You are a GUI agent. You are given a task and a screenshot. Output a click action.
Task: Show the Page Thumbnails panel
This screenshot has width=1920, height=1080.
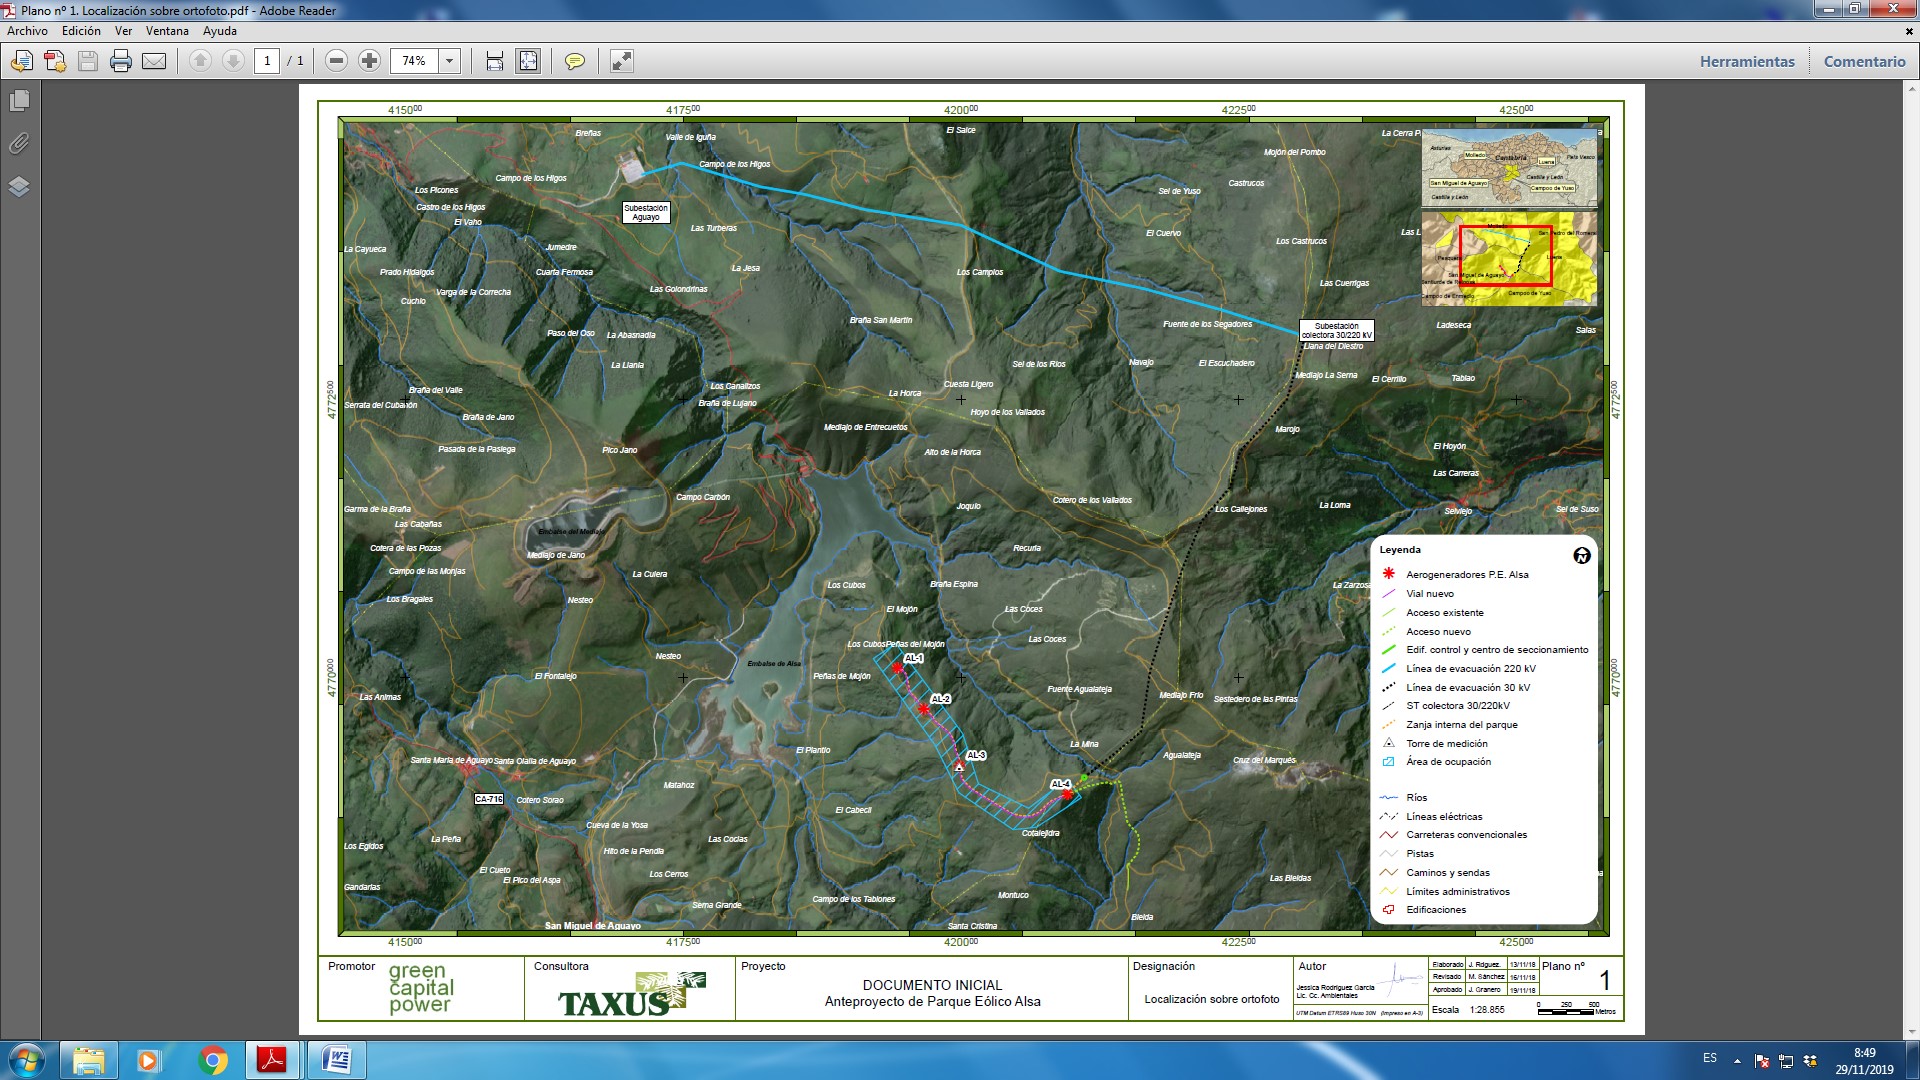tap(19, 101)
